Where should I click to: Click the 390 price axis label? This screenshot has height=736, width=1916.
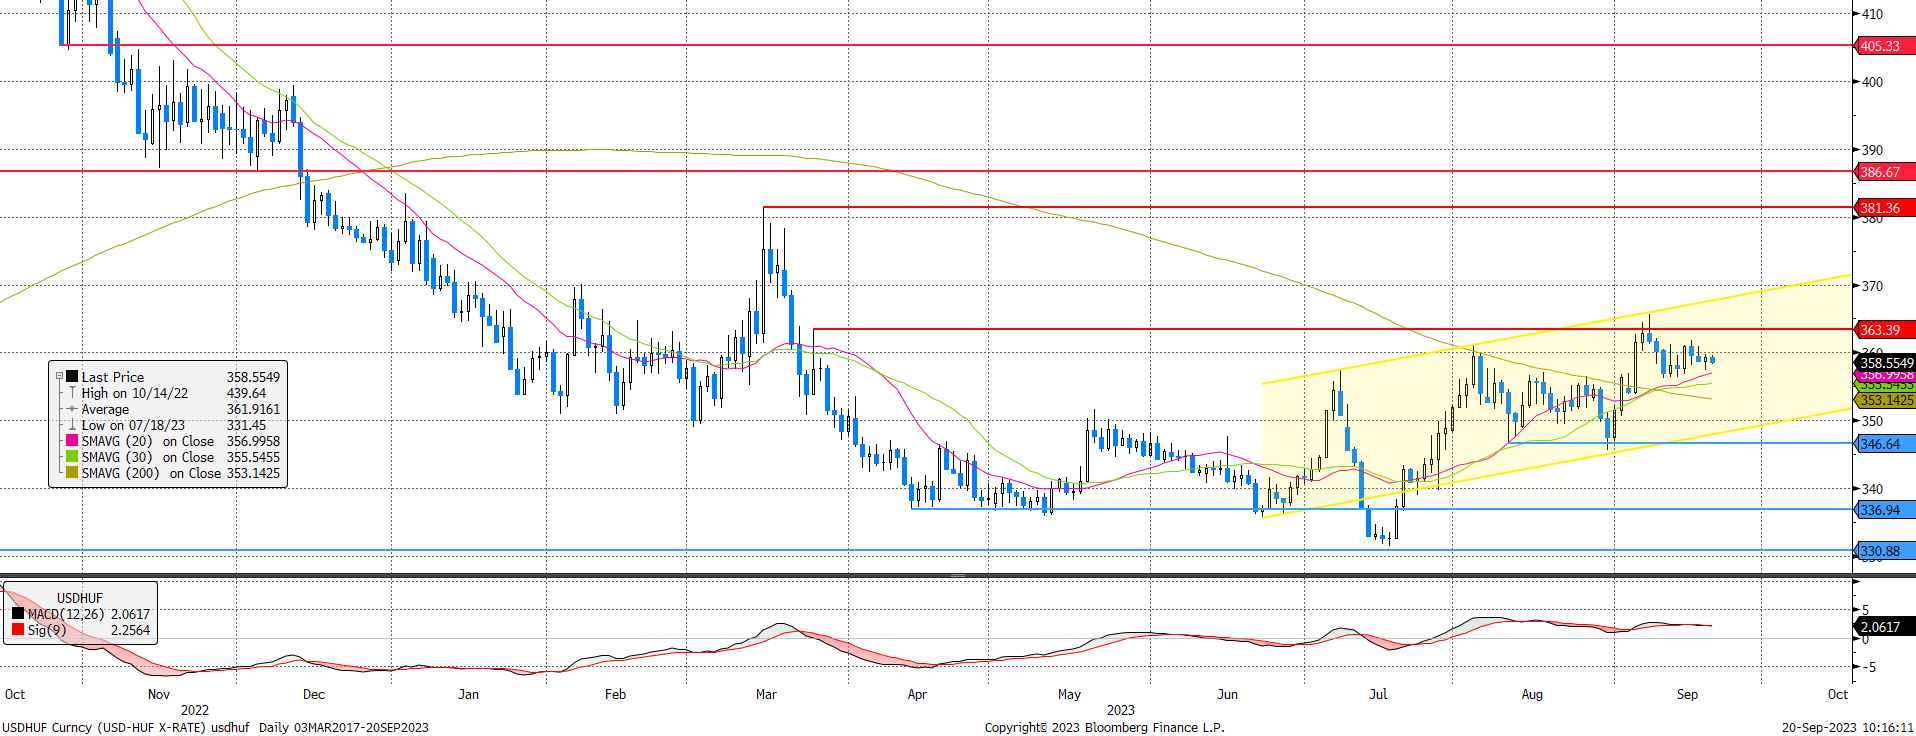click(x=1872, y=150)
